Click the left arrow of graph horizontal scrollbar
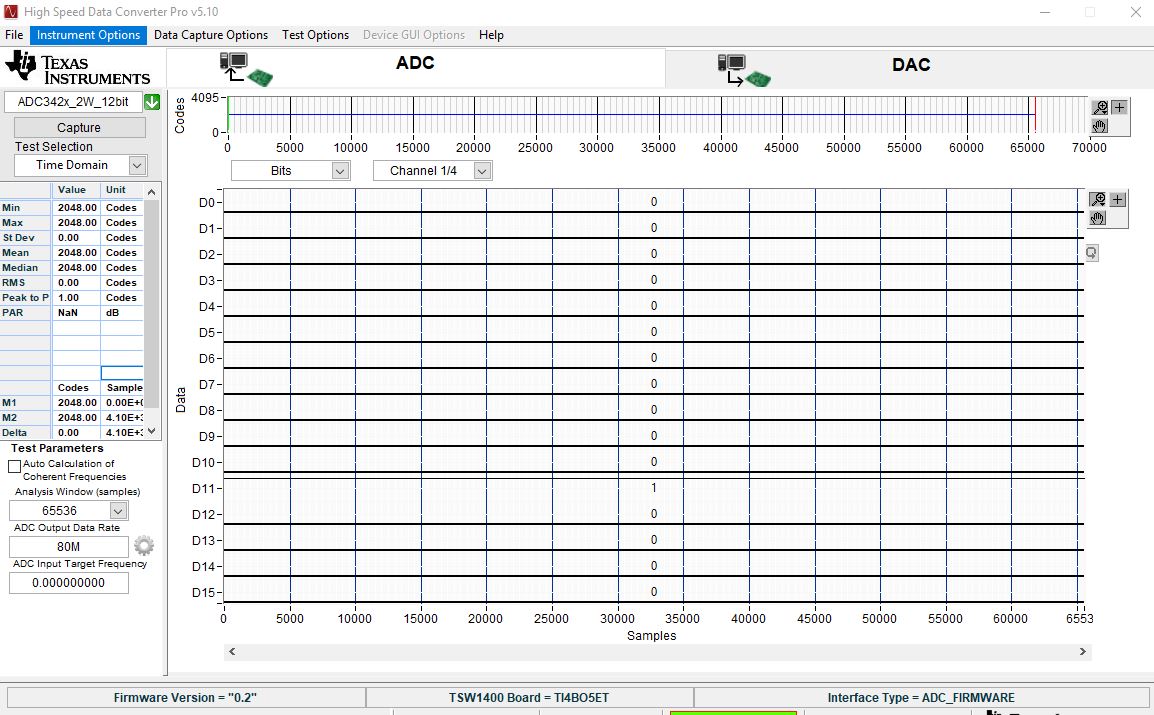This screenshot has height=715, width=1154. click(233, 652)
